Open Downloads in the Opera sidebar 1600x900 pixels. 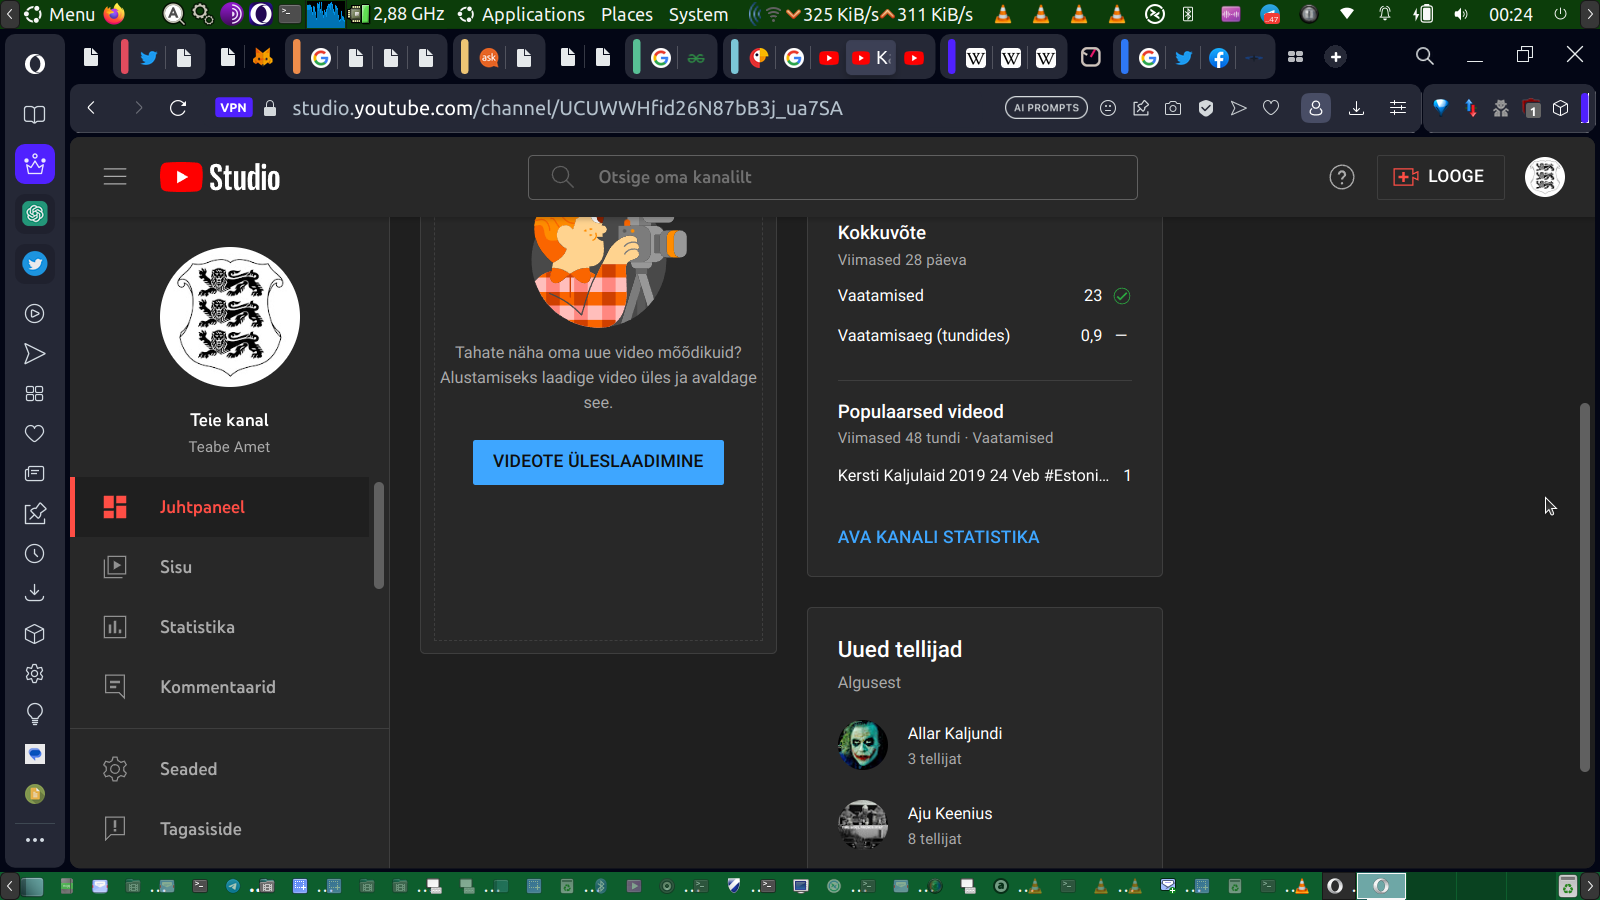tap(35, 593)
